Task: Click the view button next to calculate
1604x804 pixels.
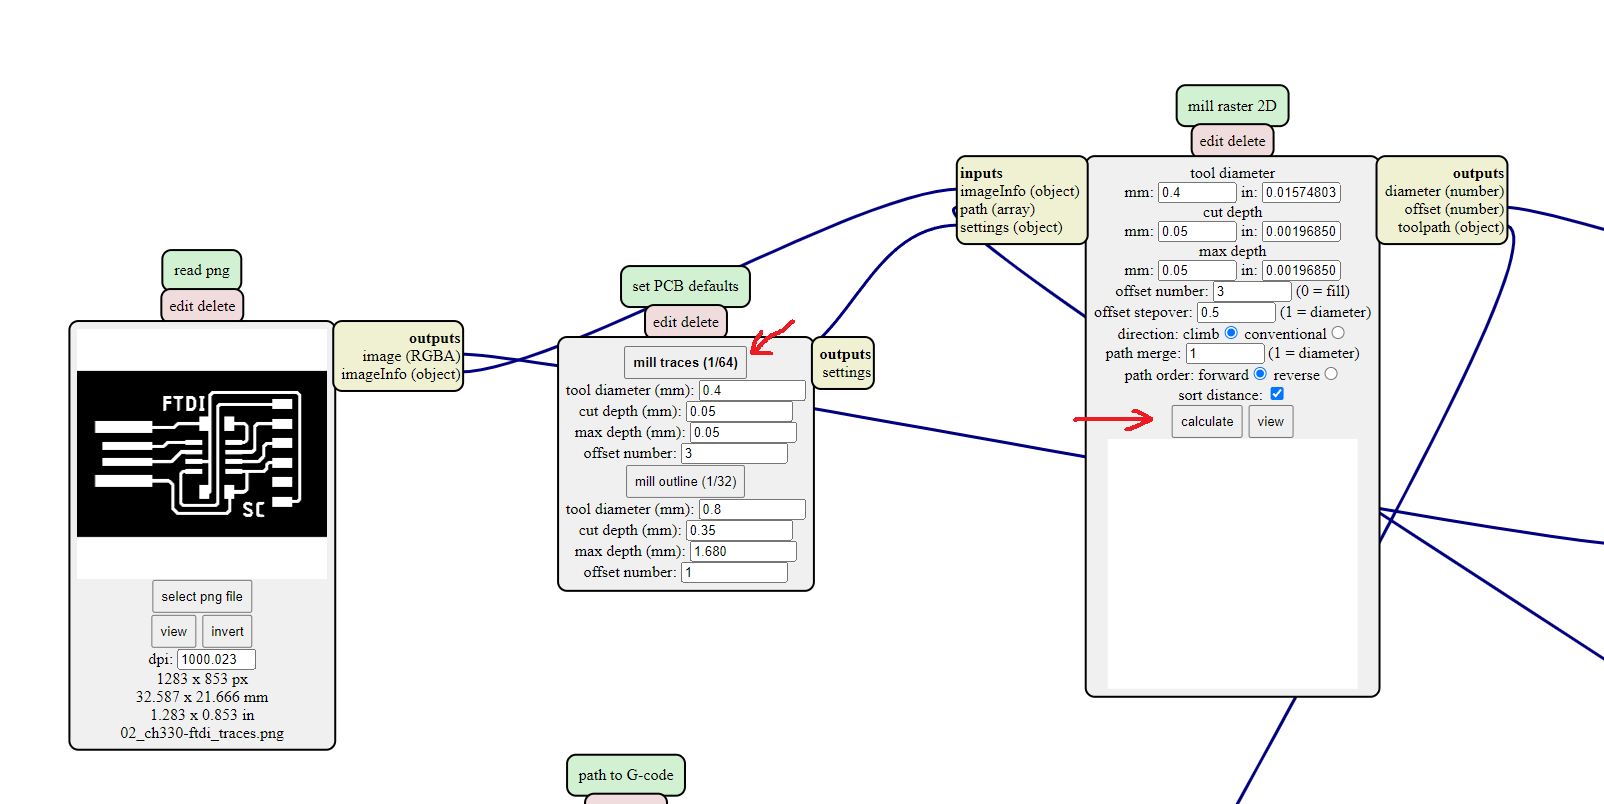Action: [1270, 421]
